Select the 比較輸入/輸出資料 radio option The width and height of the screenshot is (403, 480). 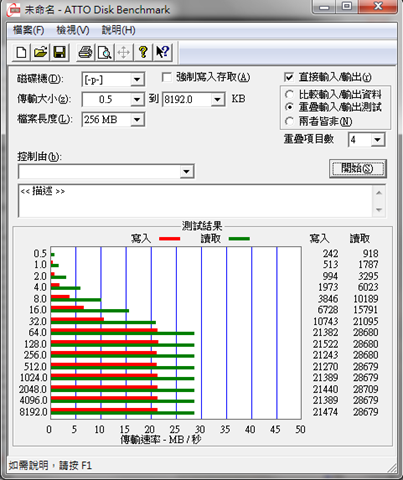click(x=289, y=95)
